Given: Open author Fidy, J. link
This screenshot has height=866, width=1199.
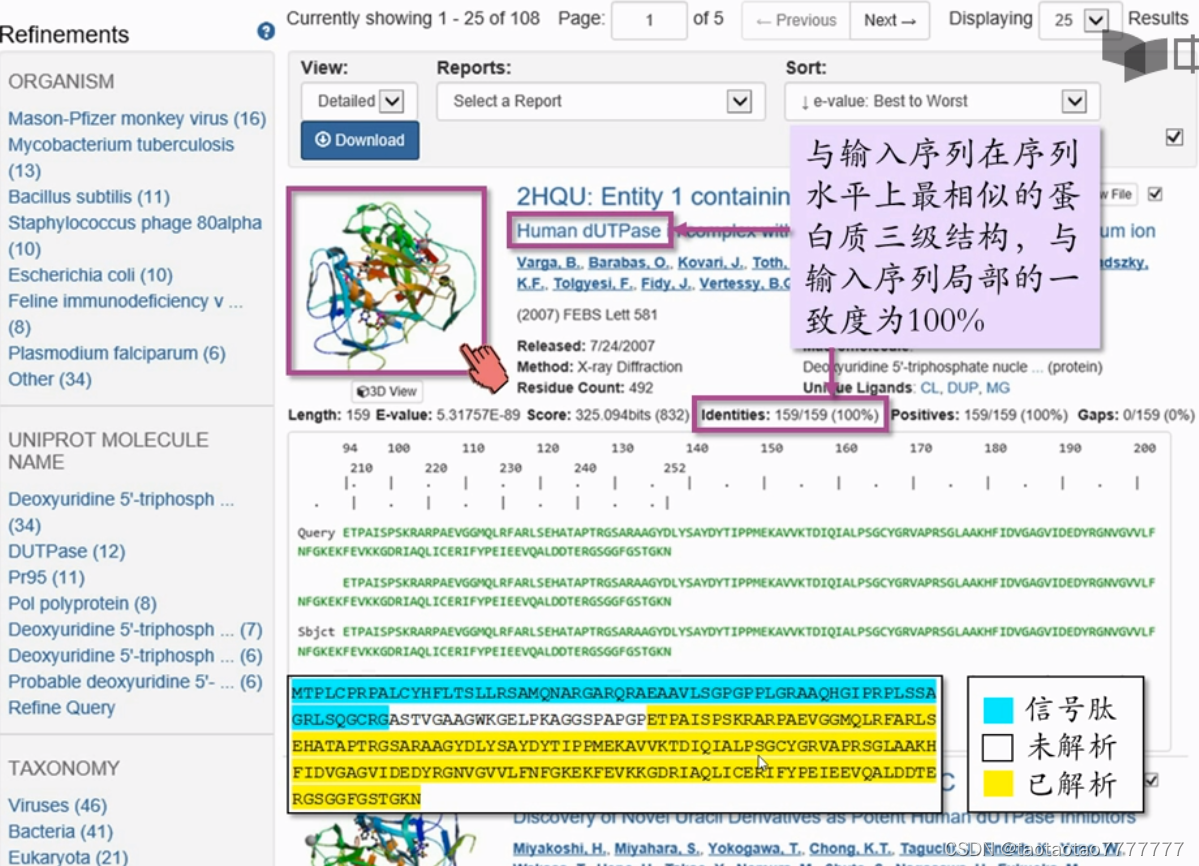Looking at the screenshot, I should coord(665,283).
